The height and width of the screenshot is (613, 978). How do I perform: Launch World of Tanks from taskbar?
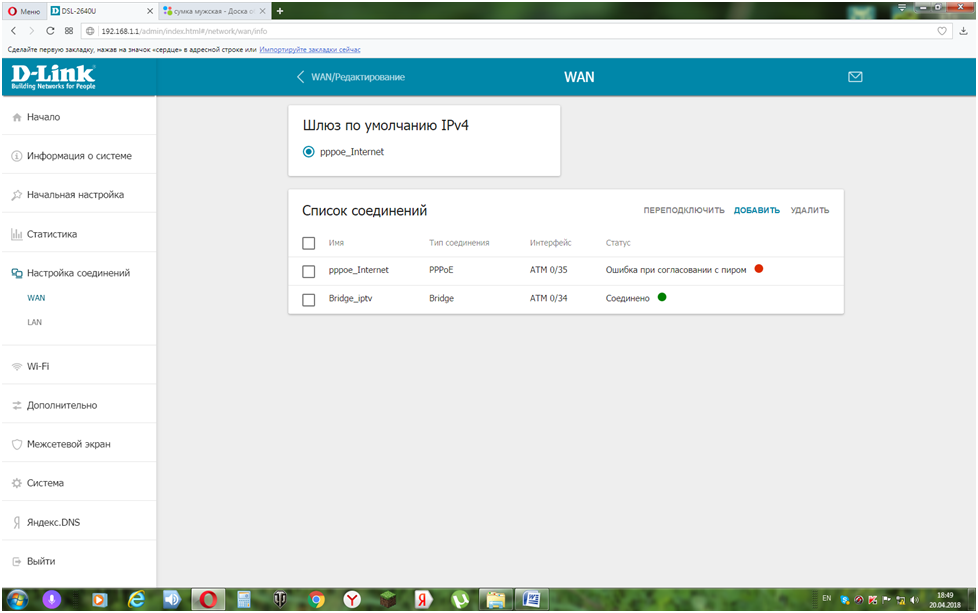tap(280, 599)
